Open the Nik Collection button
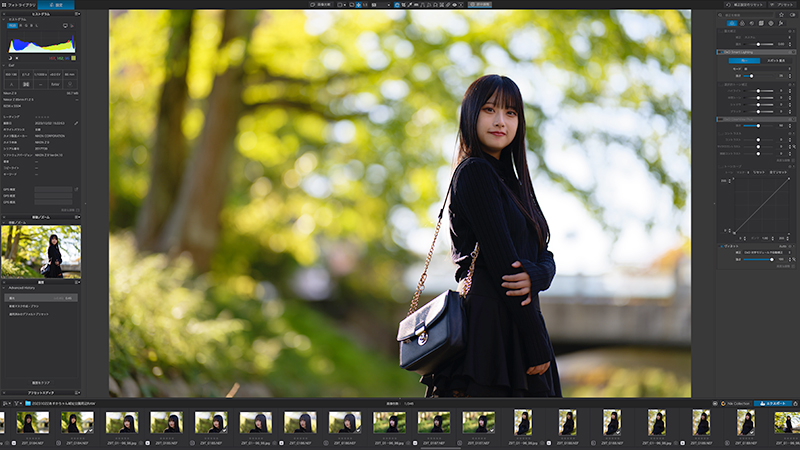The width and height of the screenshot is (800, 450). coord(735,404)
